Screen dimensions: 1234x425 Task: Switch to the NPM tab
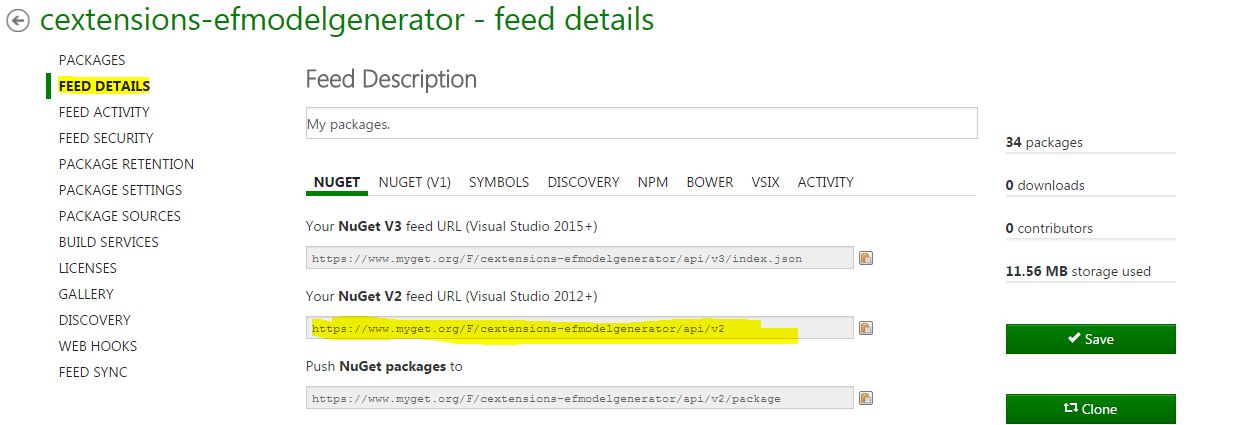coord(653,182)
